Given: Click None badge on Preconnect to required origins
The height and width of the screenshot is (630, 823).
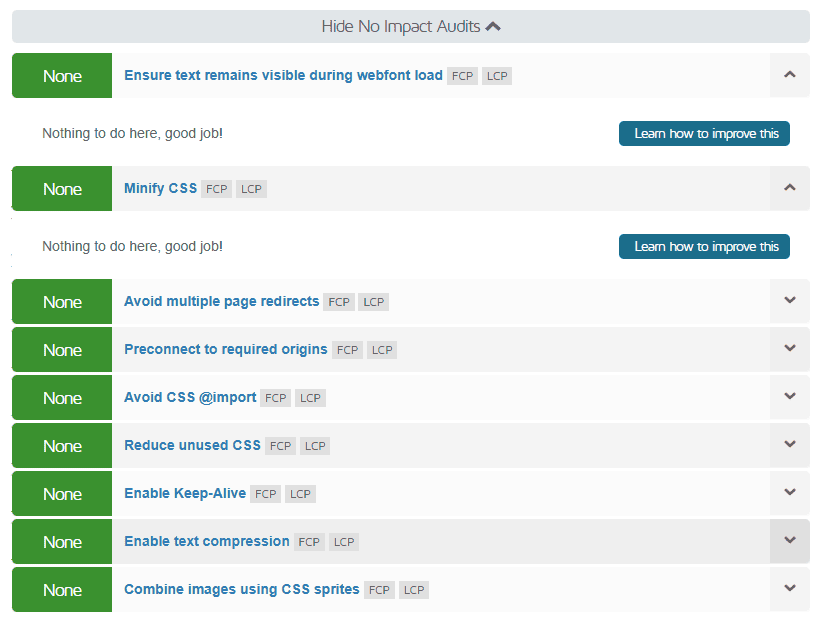Looking at the screenshot, I should 62,350.
